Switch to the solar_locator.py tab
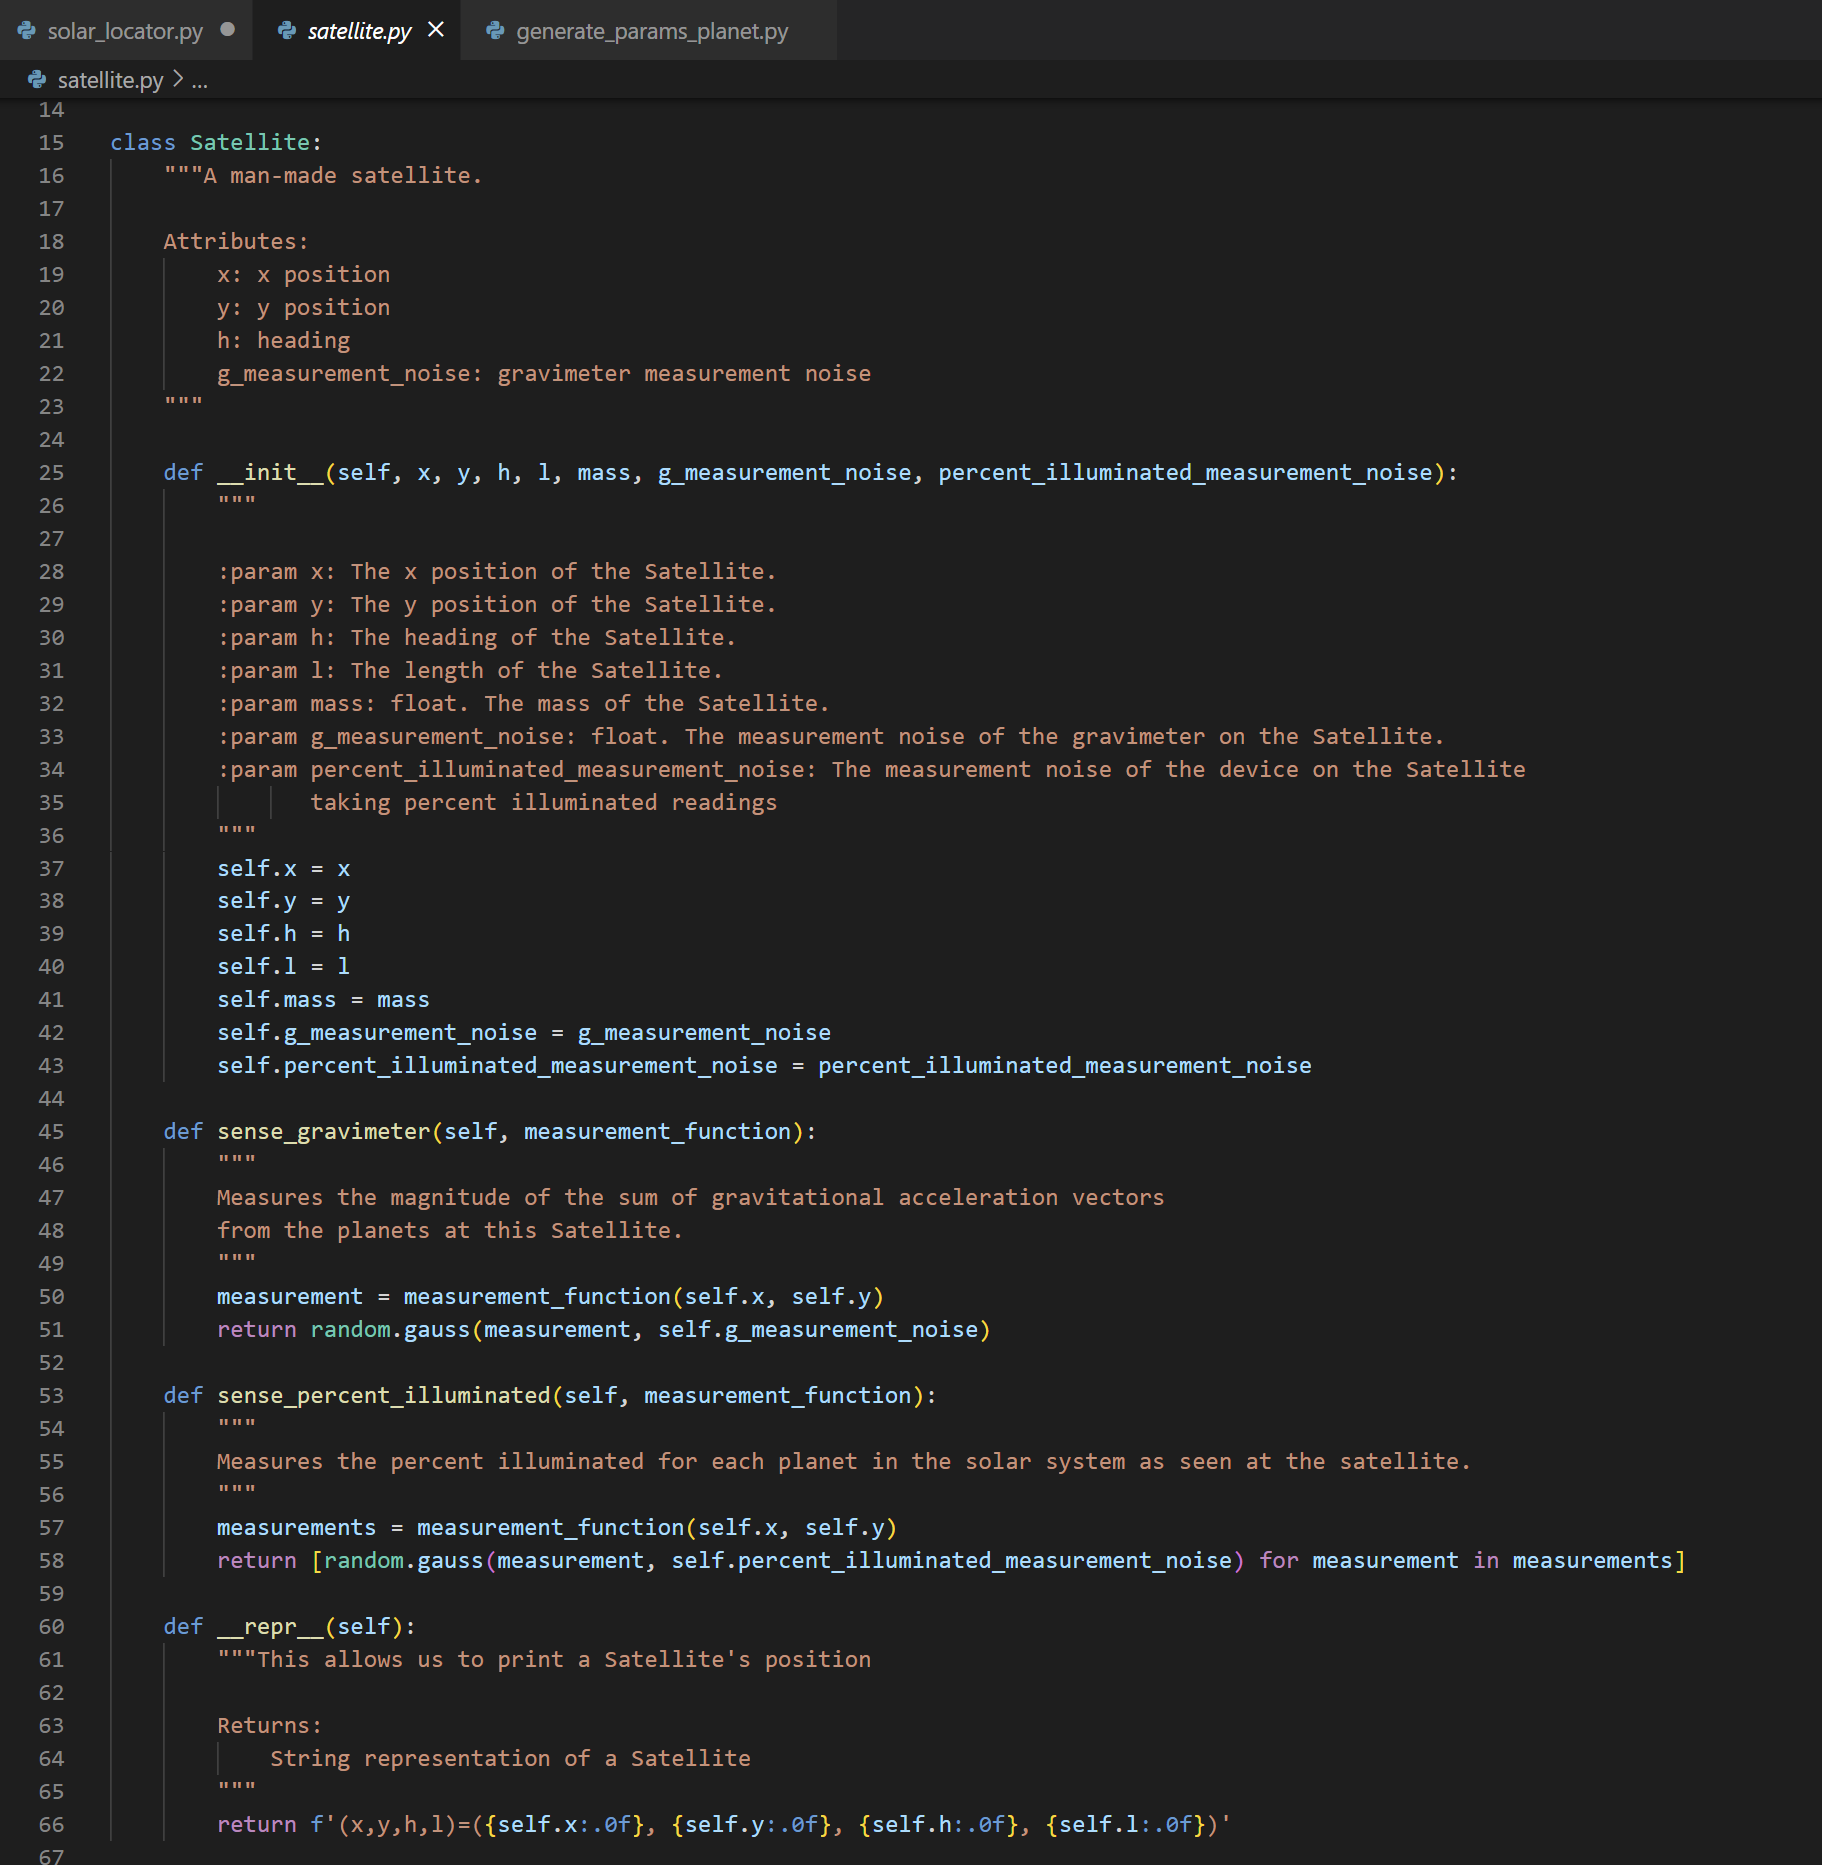This screenshot has height=1865, width=1822. (125, 31)
